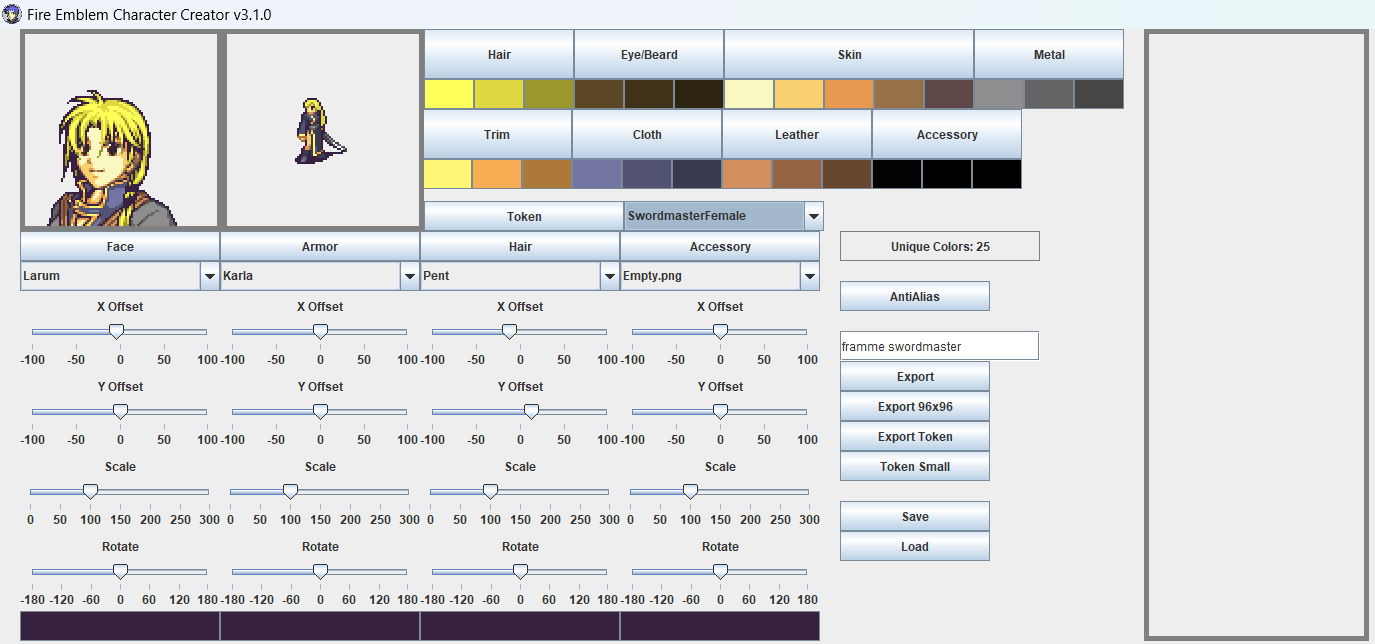Save the current character
This screenshot has width=1375, height=644.
pos(914,516)
